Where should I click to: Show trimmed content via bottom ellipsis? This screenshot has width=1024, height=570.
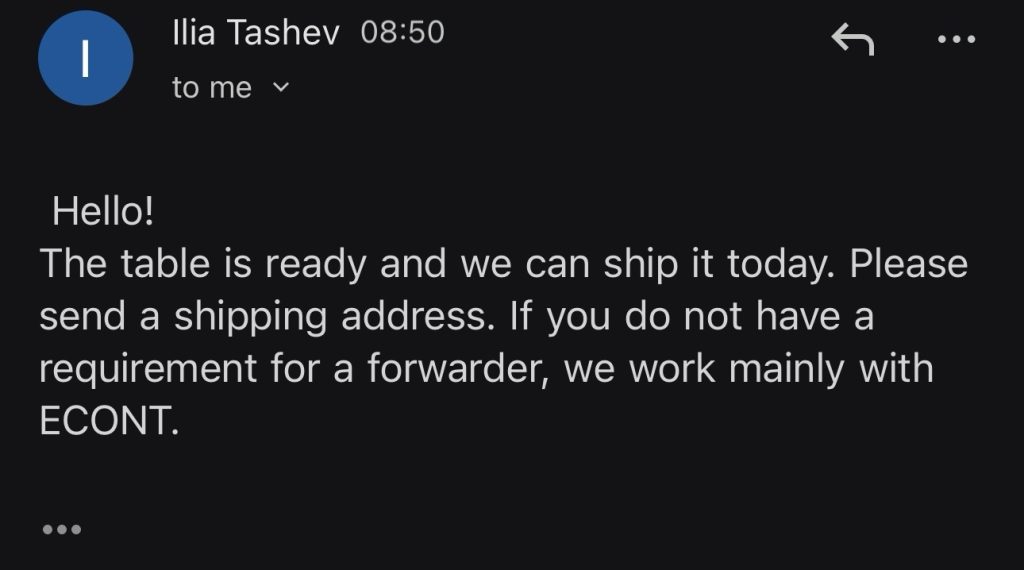pos(61,529)
